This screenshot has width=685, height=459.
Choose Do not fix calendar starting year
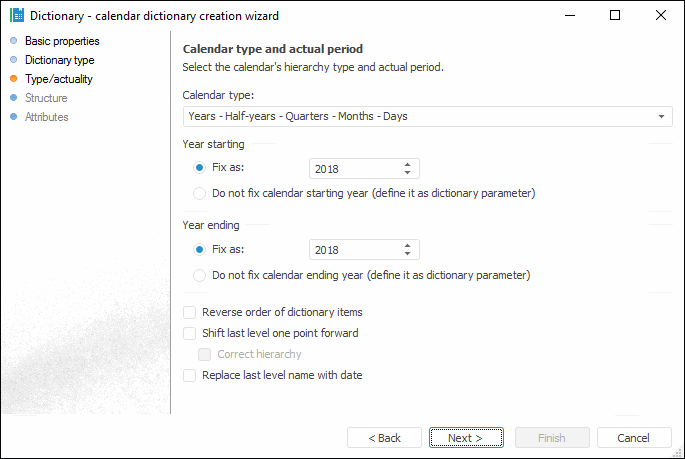pyautogui.click(x=200, y=193)
